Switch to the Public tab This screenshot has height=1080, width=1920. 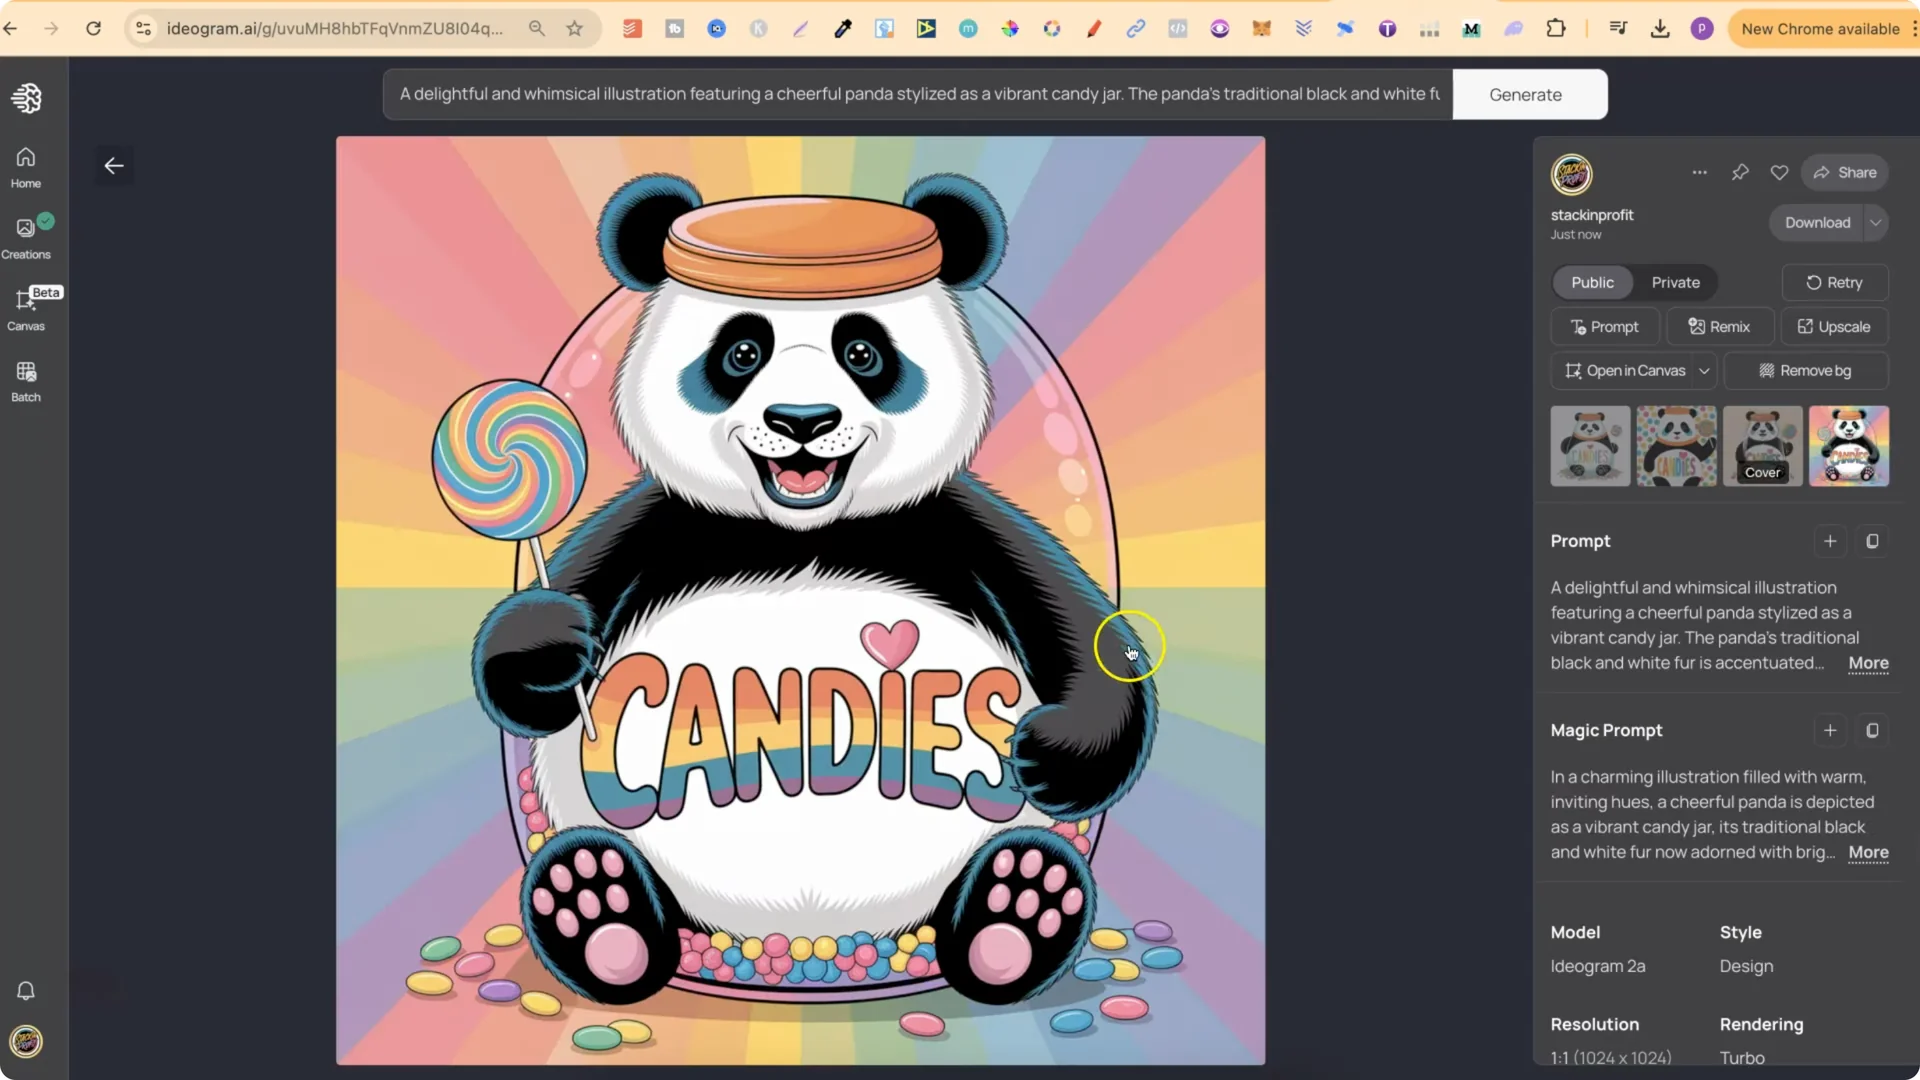pos(1592,282)
